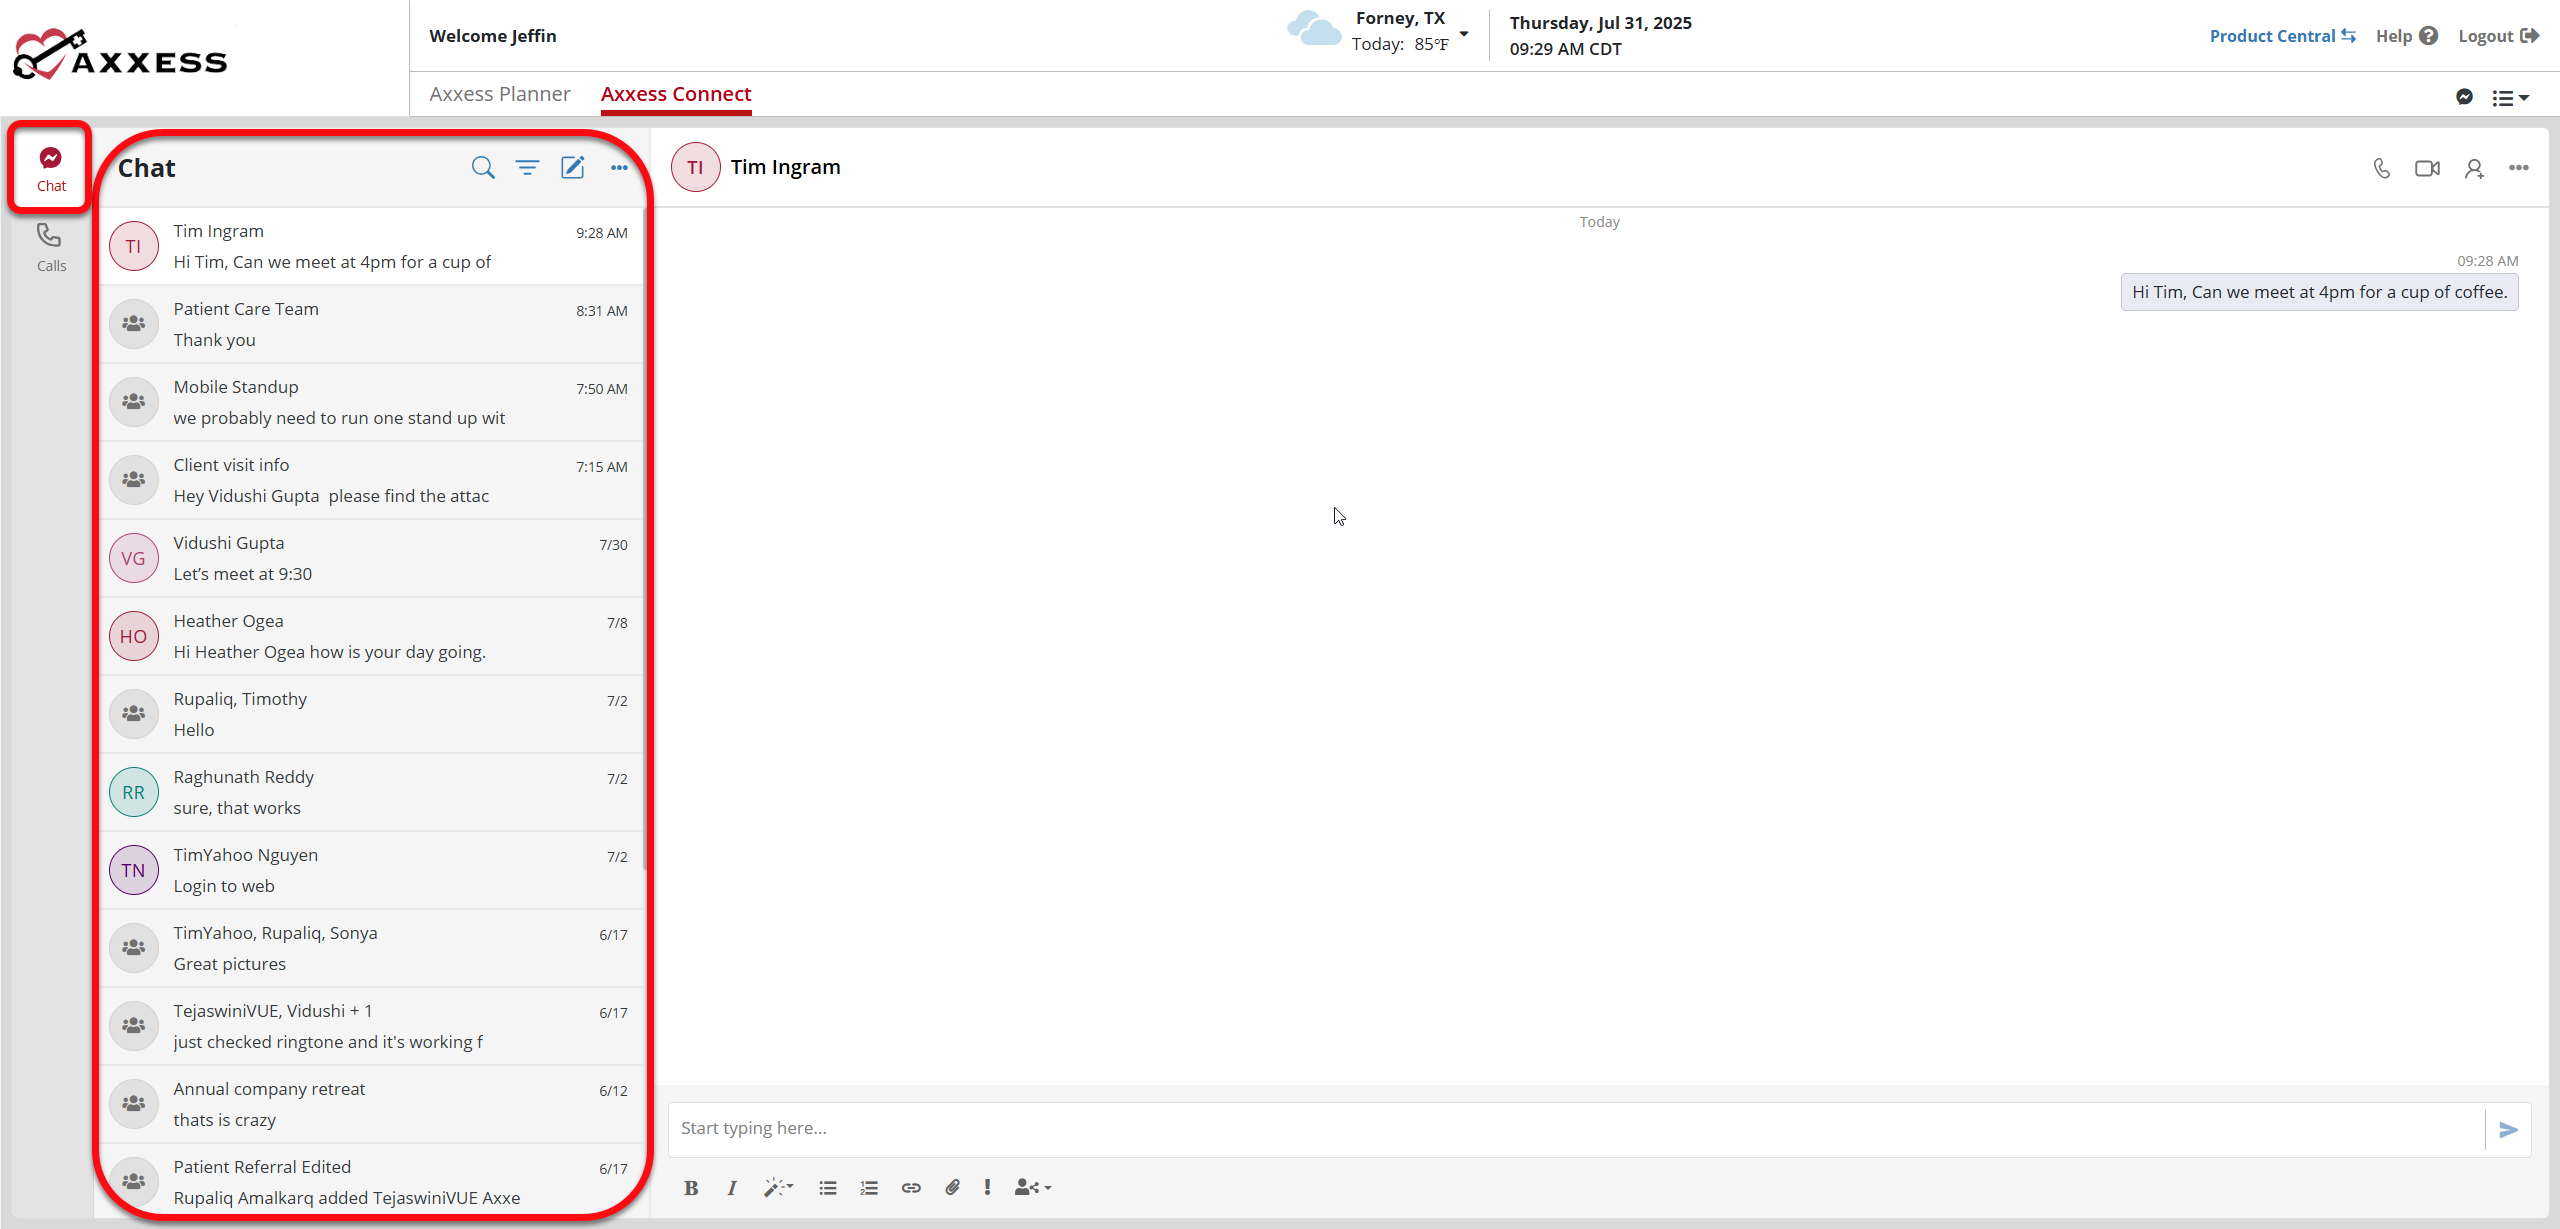This screenshot has height=1229, width=2560.
Task: Toggle italic formatting
Action: pos(732,1187)
